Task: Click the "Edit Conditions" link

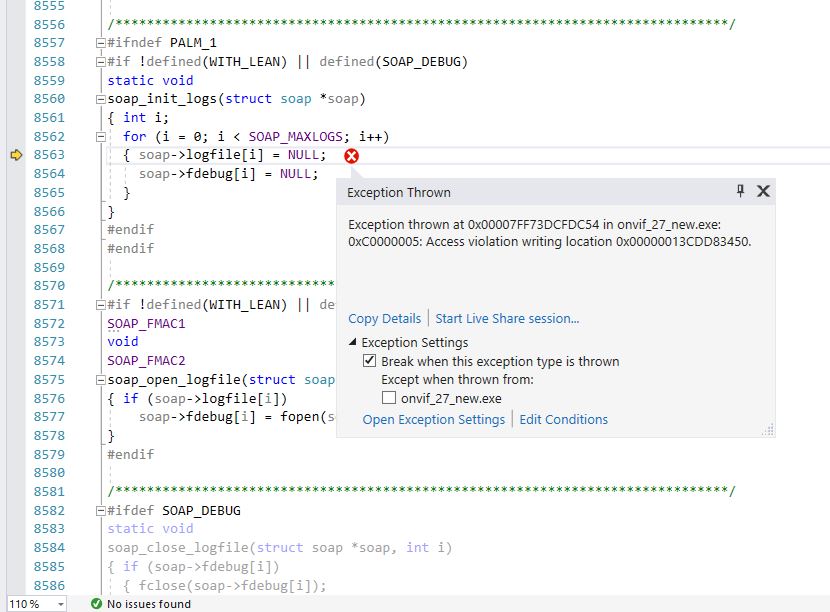Action: pos(563,420)
